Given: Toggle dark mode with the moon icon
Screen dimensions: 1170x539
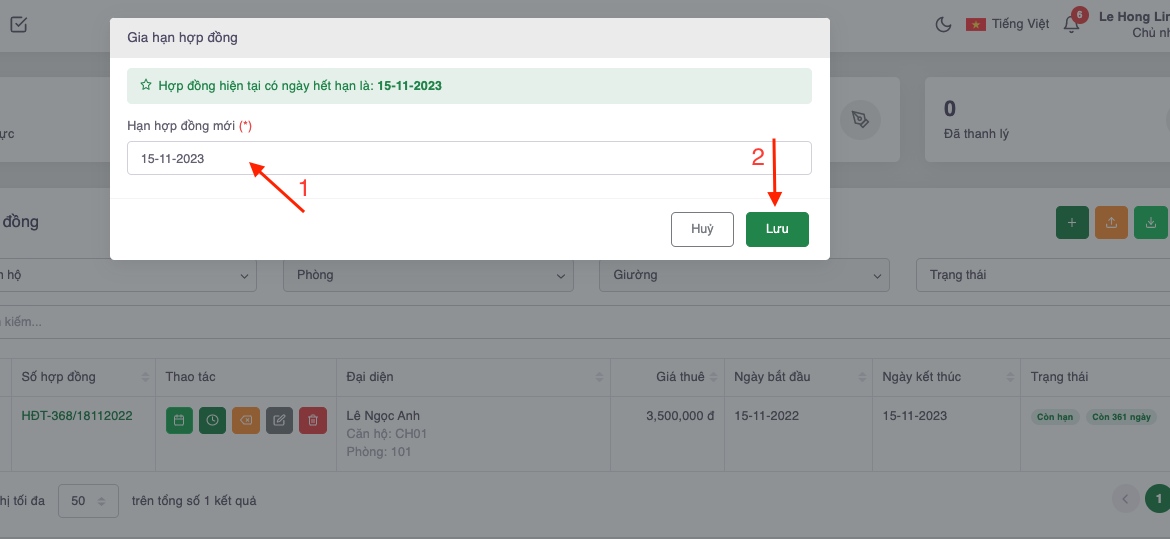Looking at the screenshot, I should pos(943,25).
